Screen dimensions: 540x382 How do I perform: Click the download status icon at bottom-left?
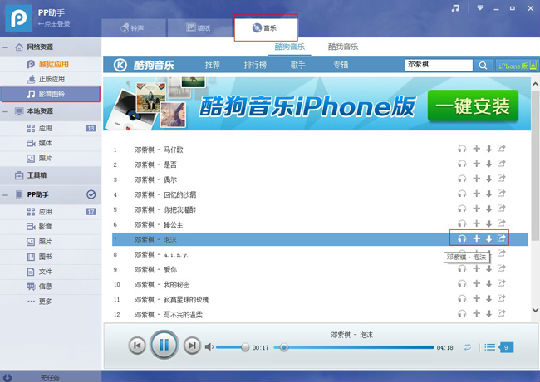[x=7, y=378]
